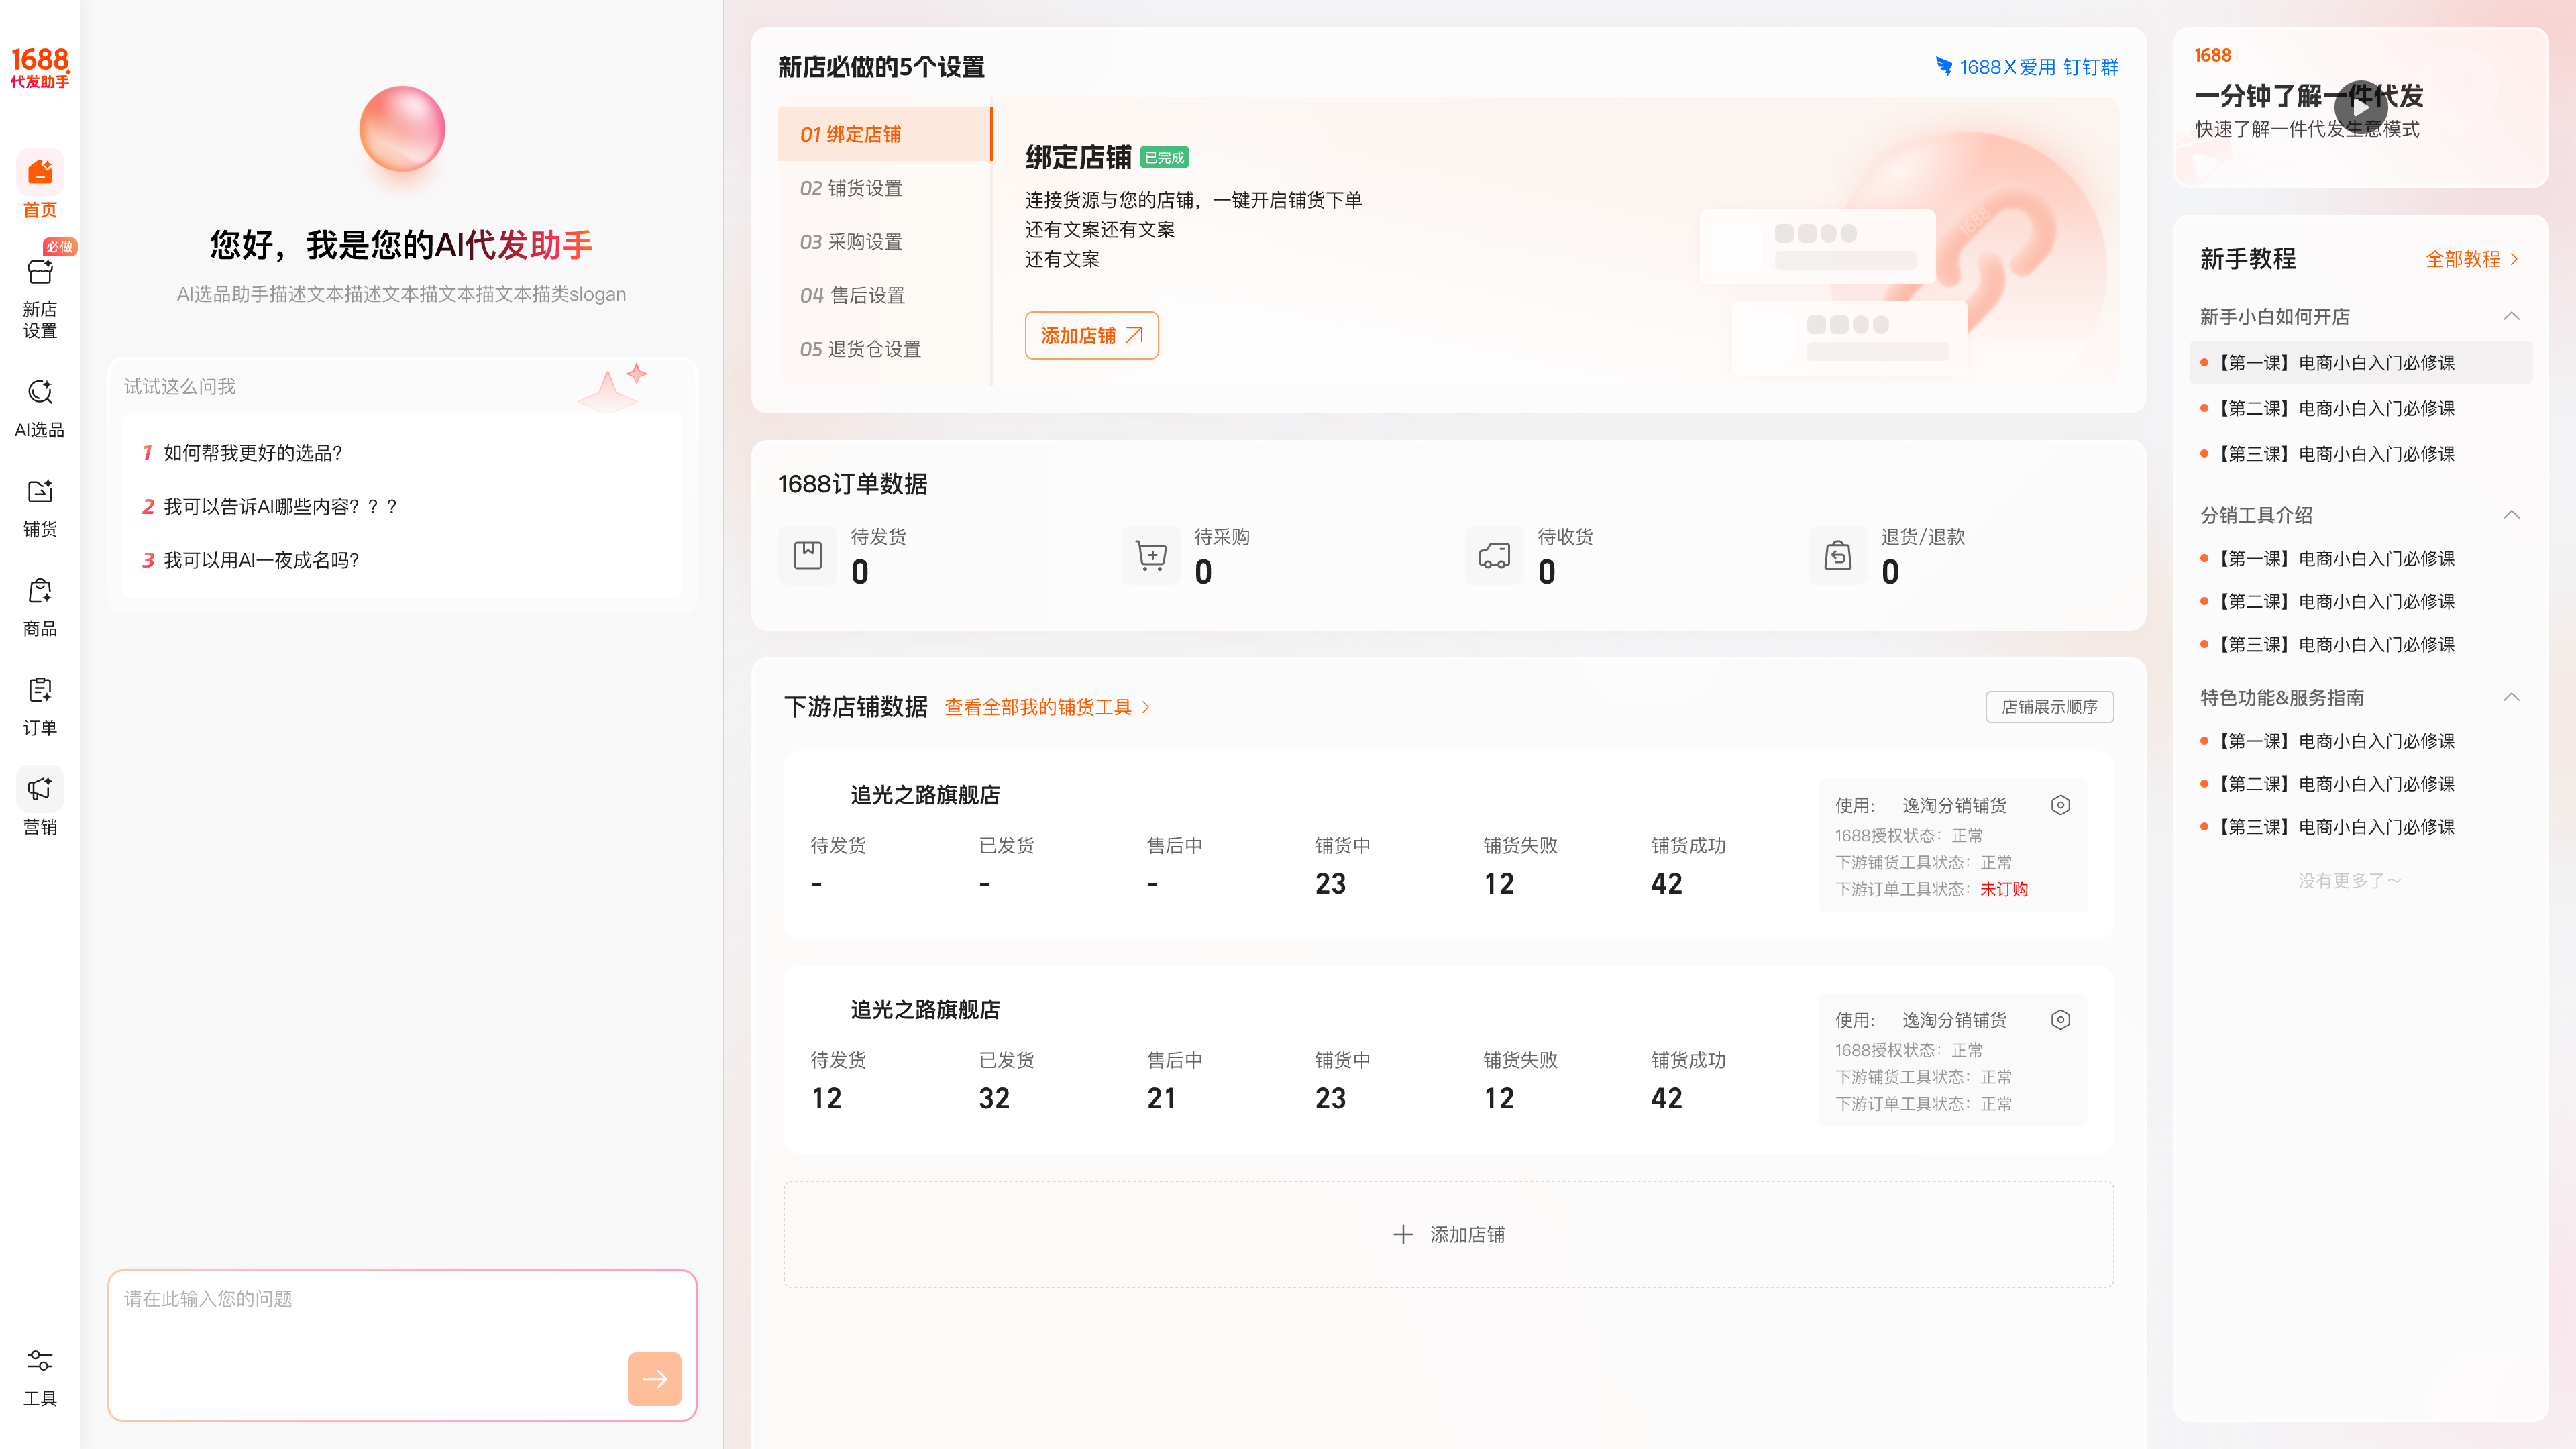Open AI选品 sidebar icon
This screenshot has width=2576, height=1449.
pos(40,392)
